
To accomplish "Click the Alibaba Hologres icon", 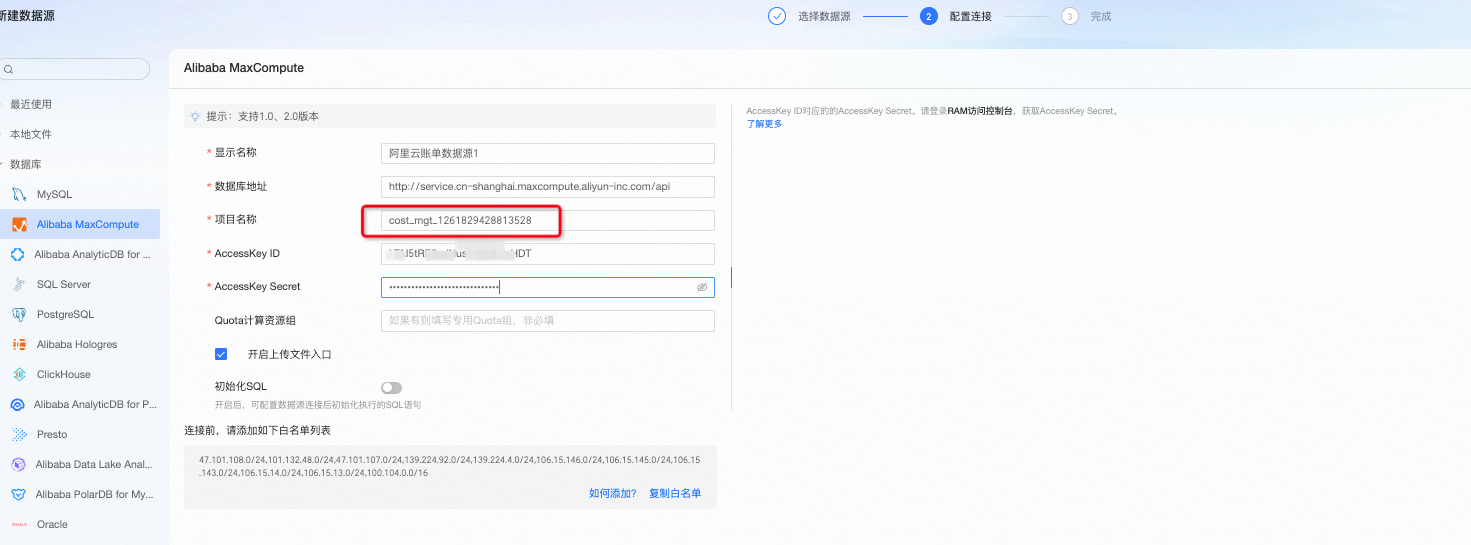I will [x=18, y=344].
